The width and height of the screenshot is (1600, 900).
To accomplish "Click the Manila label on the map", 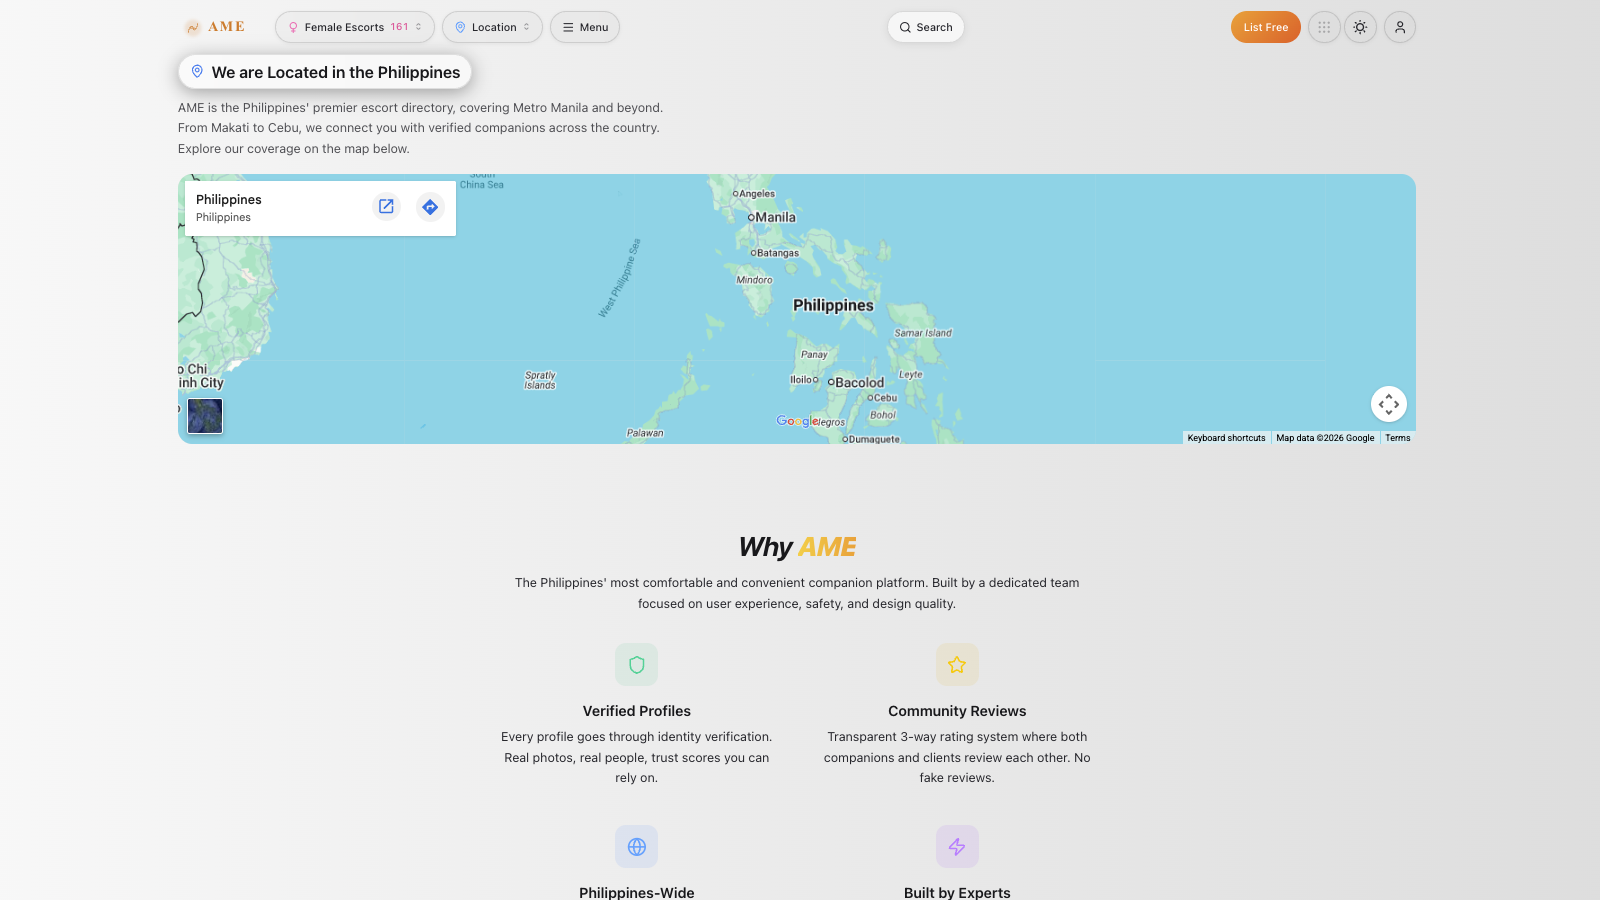I will pyautogui.click(x=775, y=217).
